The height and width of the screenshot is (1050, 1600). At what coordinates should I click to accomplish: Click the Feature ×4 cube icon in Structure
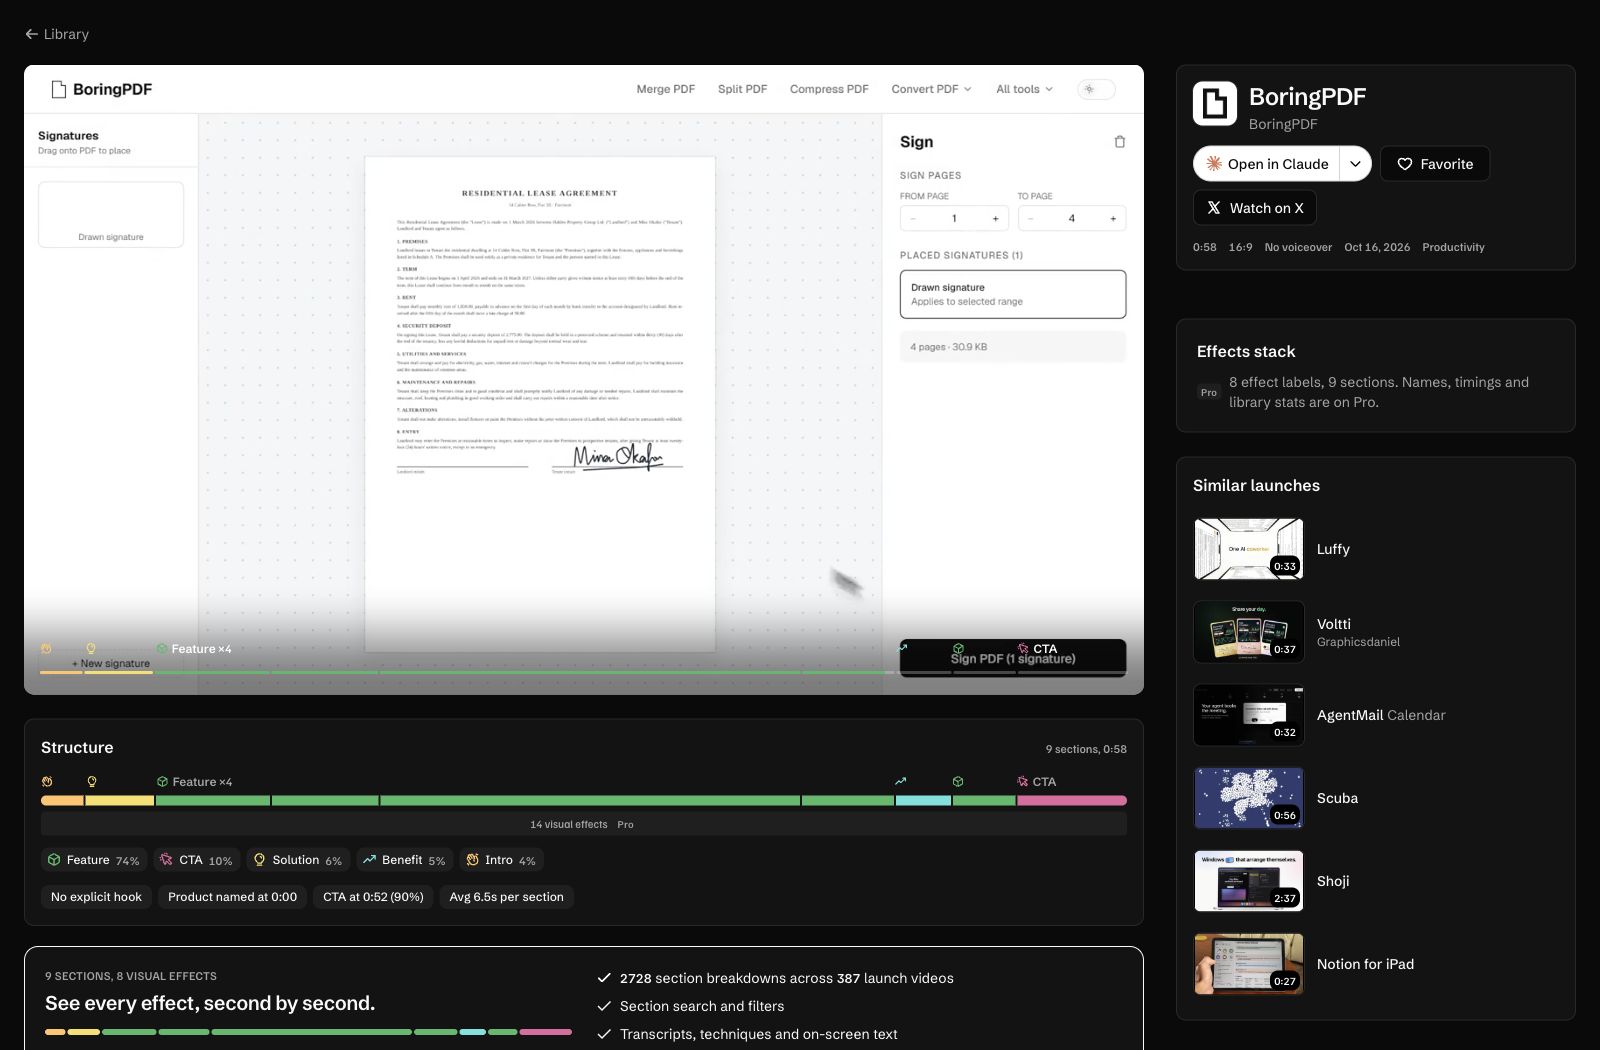coord(162,782)
